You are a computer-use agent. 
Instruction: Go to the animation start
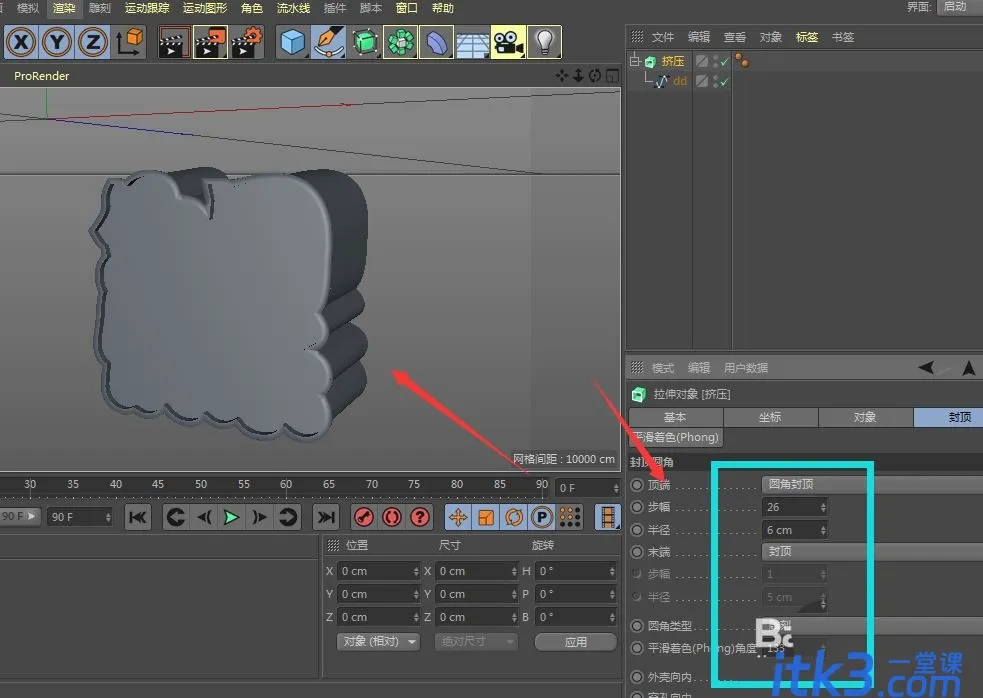[137, 517]
